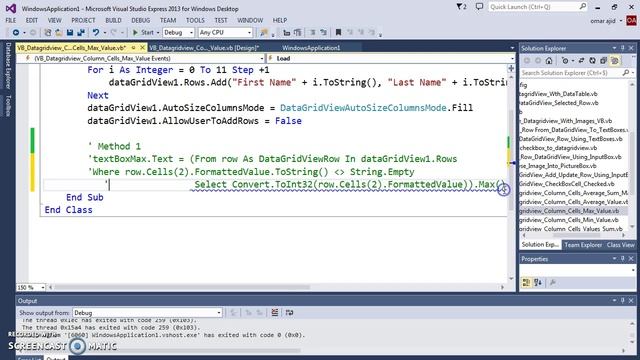Open the Database Explorer side tab
The height and width of the screenshot is (360, 640).
point(8,65)
